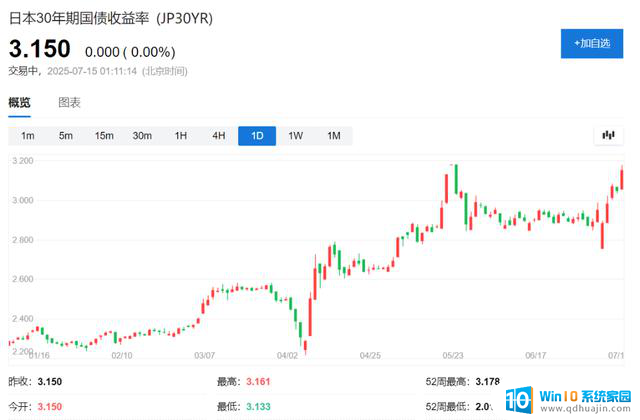Select the 30m interval
The width and height of the screenshot is (640, 420).
(x=142, y=136)
